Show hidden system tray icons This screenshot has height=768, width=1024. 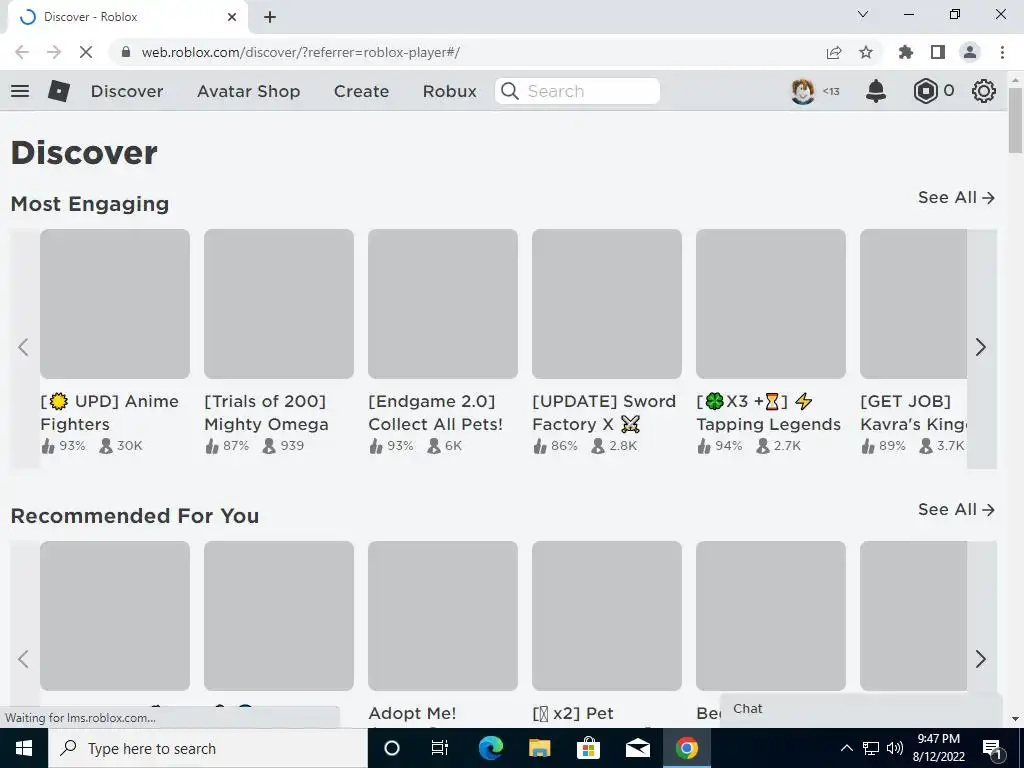(846, 748)
